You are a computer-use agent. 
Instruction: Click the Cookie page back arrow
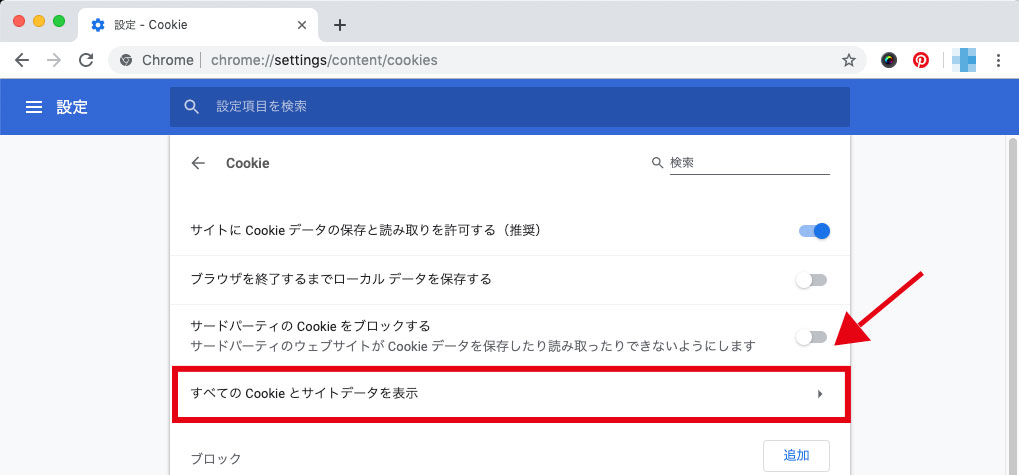[198, 163]
